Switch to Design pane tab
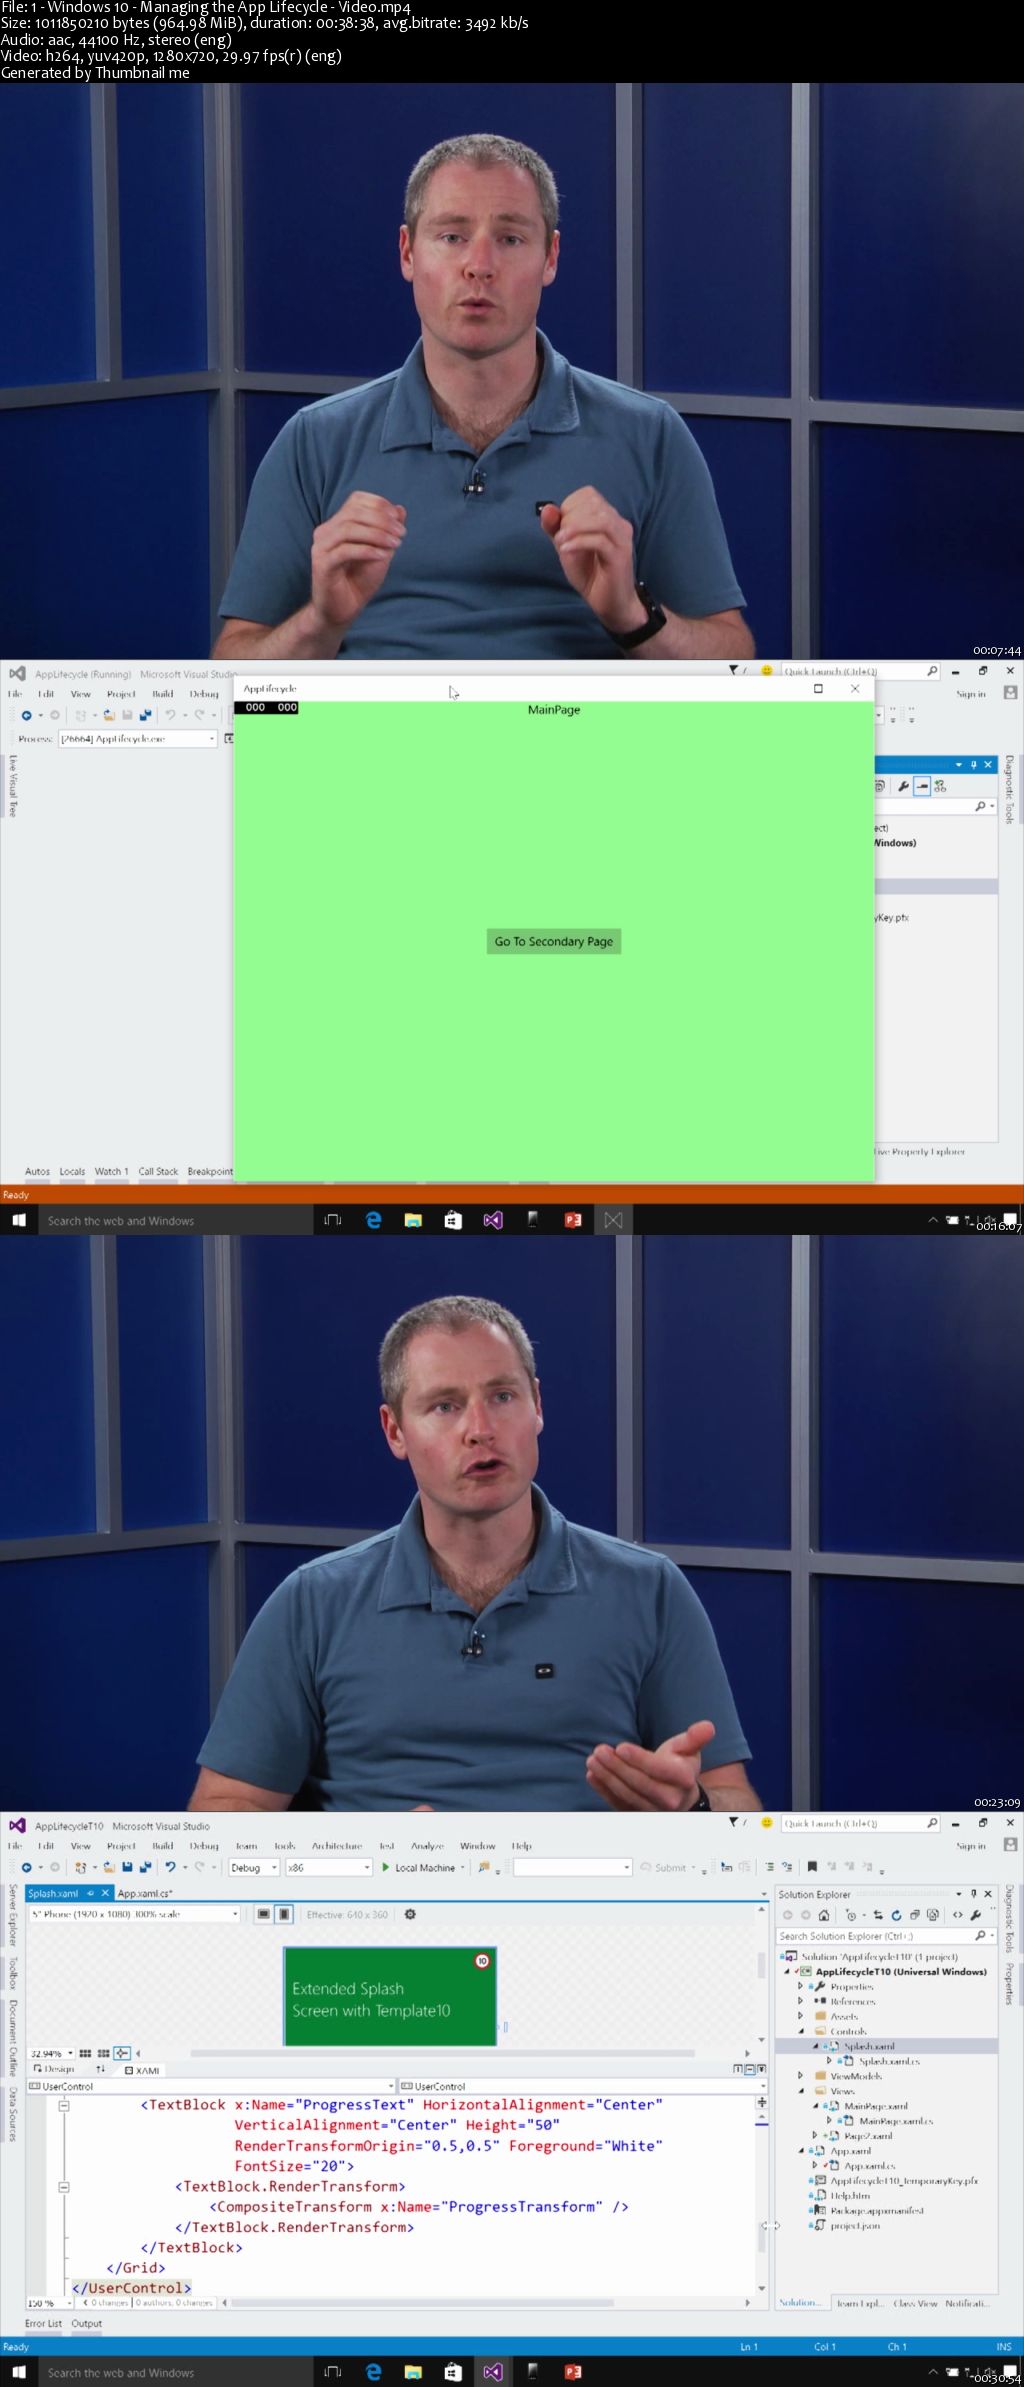Viewport: 1024px width, 2387px height. tap(54, 2069)
